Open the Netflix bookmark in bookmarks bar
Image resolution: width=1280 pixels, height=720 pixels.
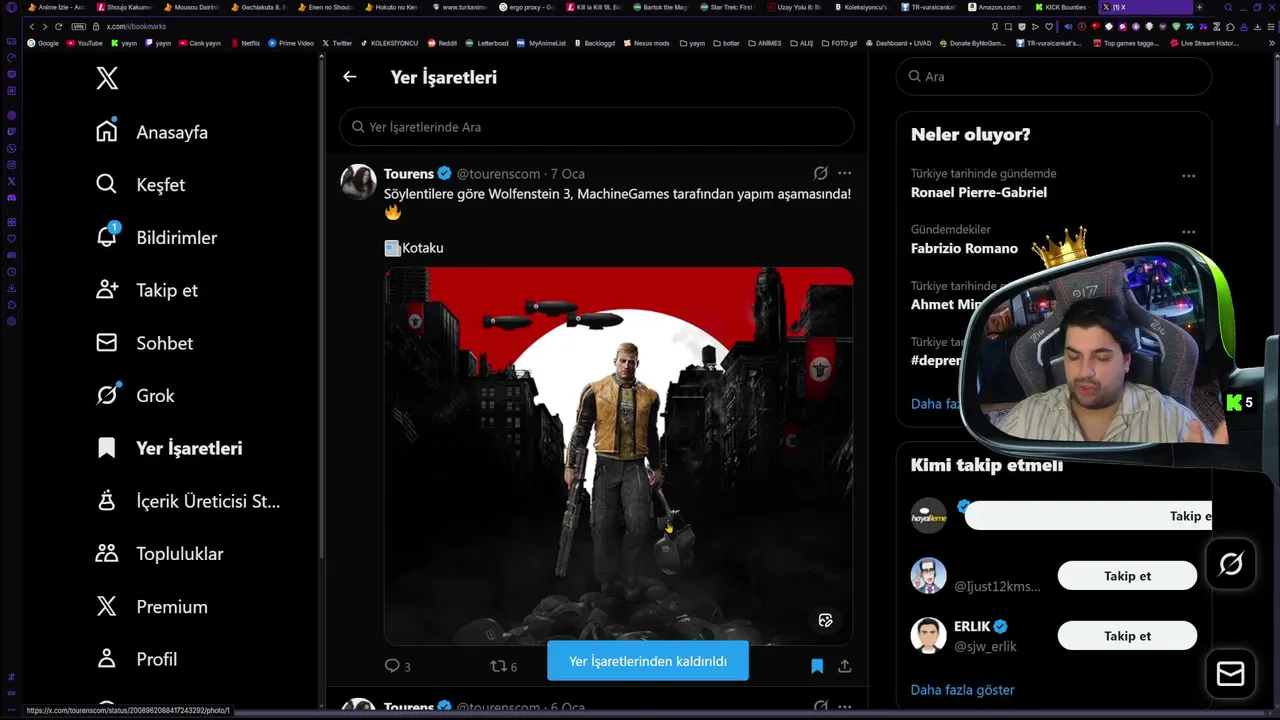coord(245,43)
